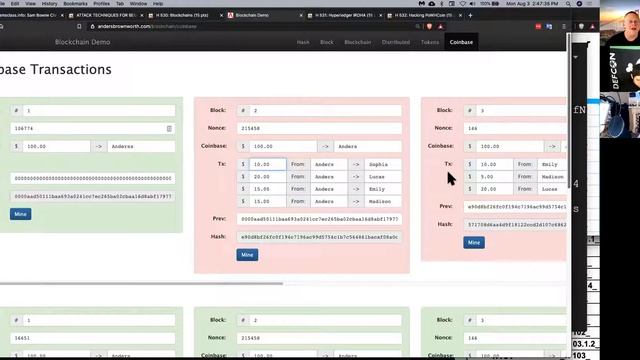Edit block 3 Tx sender Madison
The image size is (640, 360).
point(552,177)
